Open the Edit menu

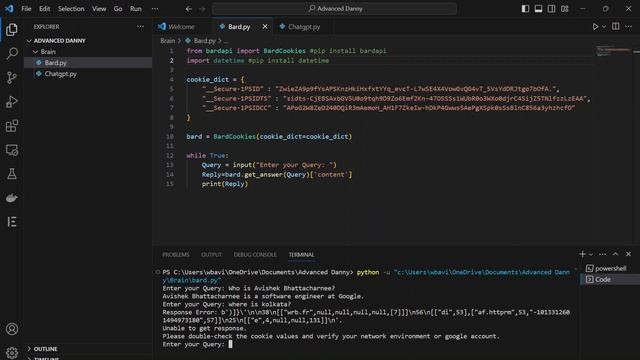click(44, 9)
